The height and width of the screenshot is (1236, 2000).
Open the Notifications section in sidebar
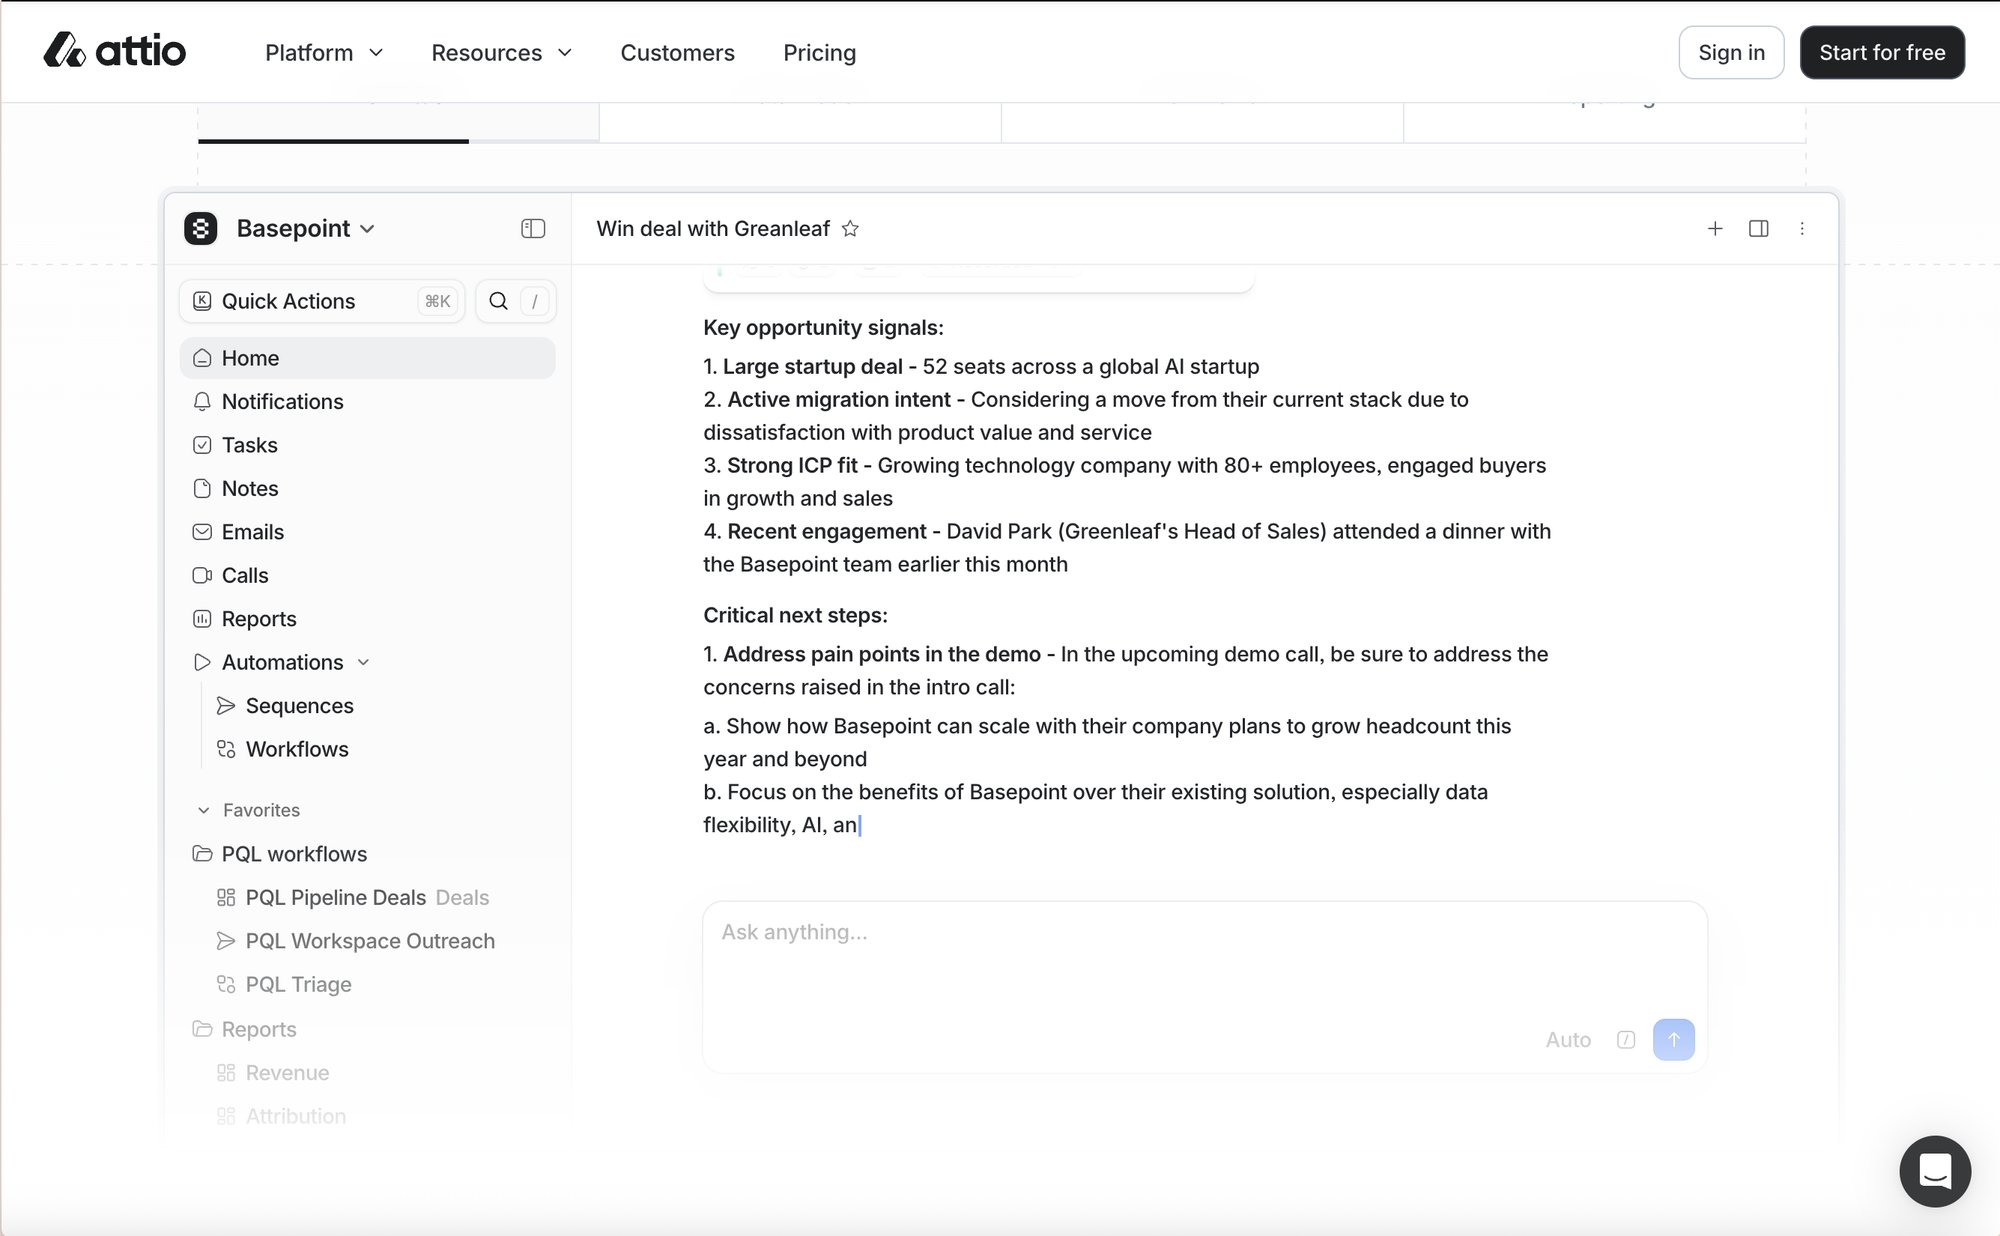(283, 402)
